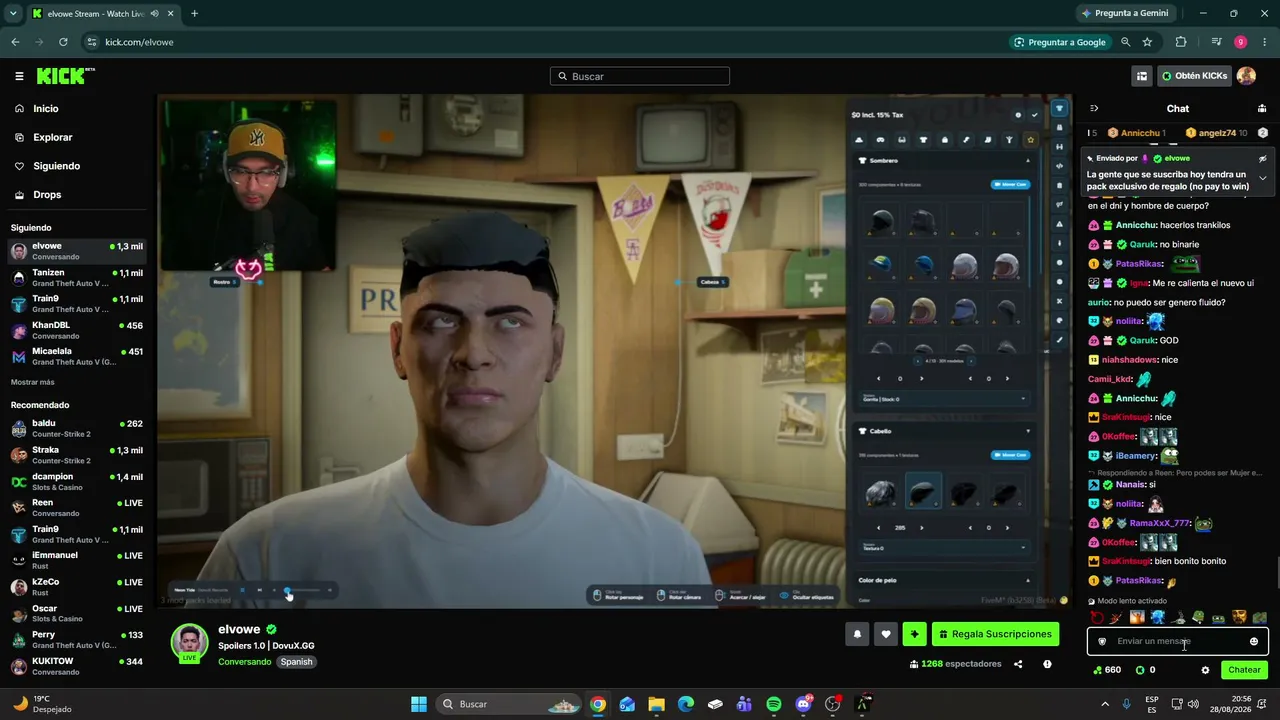1280x720 pixels.
Task: Bookmark this page with star icon
Action: [1147, 42]
